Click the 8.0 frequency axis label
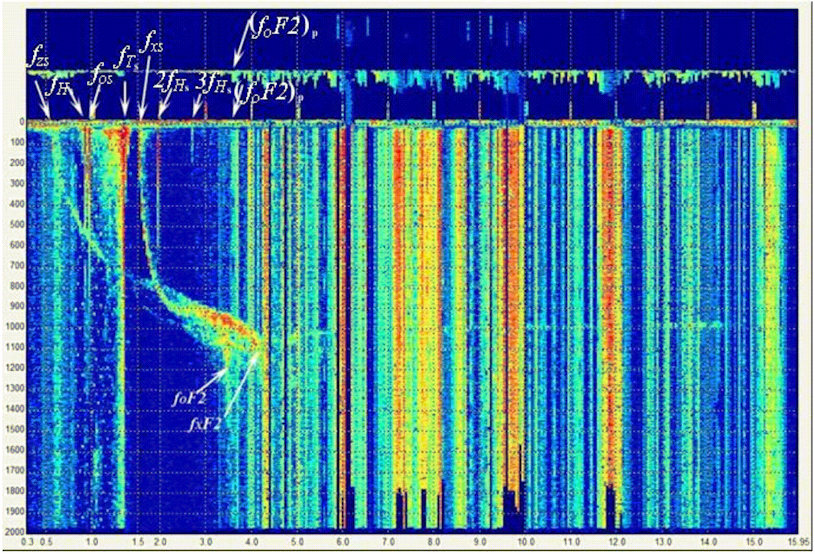 434,541
